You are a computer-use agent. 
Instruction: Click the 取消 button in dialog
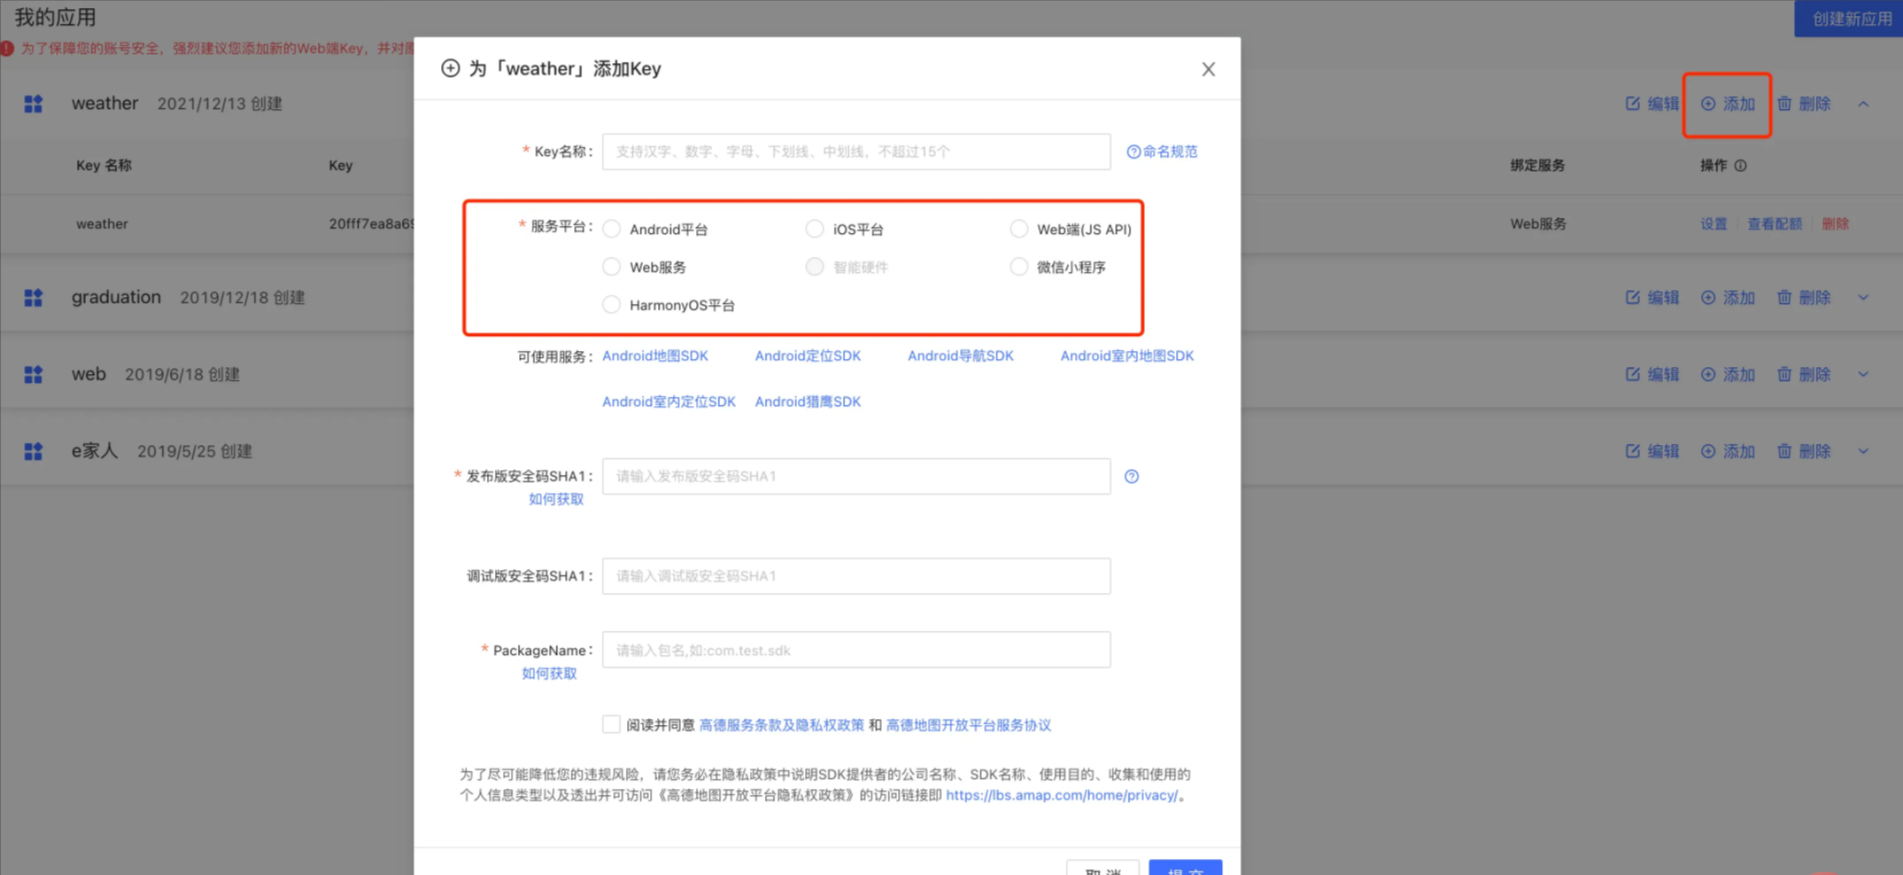tap(1103, 867)
